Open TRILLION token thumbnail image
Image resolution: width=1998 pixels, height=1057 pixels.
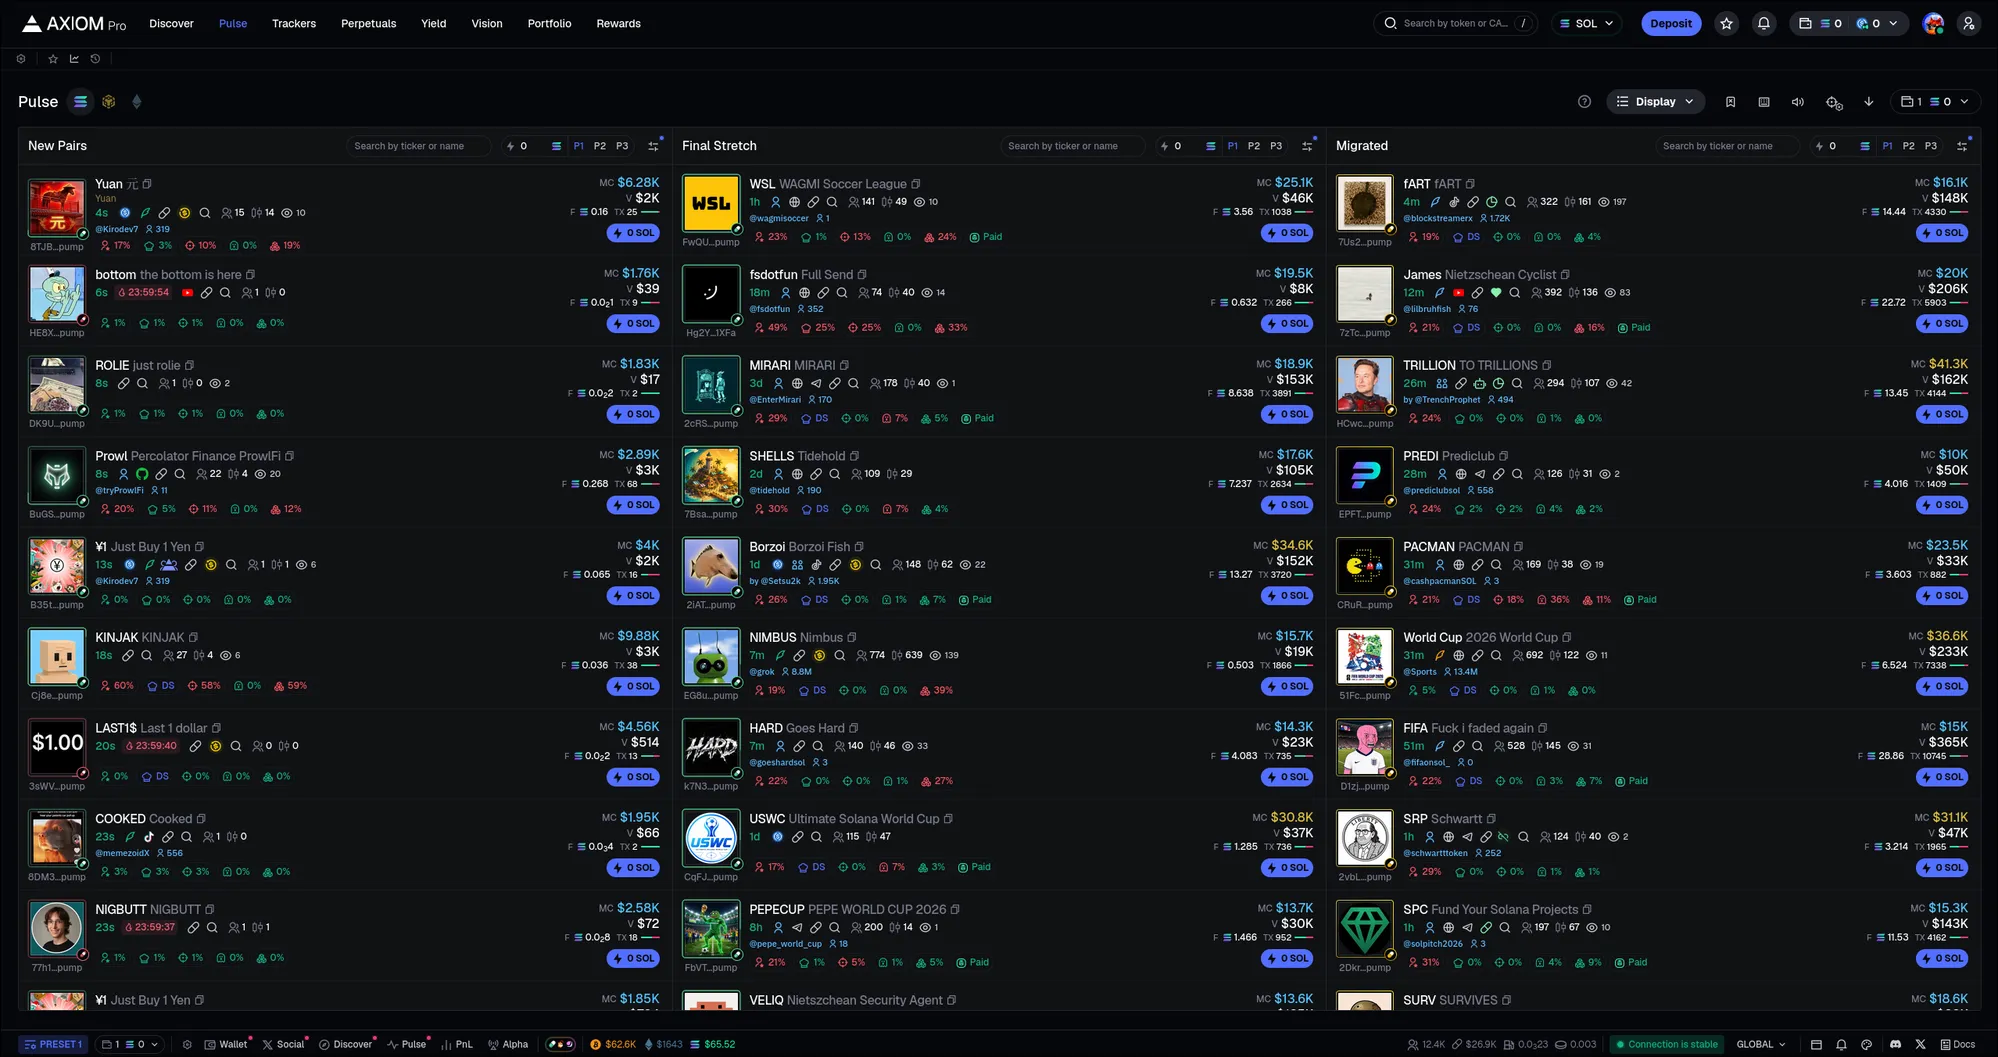[x=1364, y=385]
